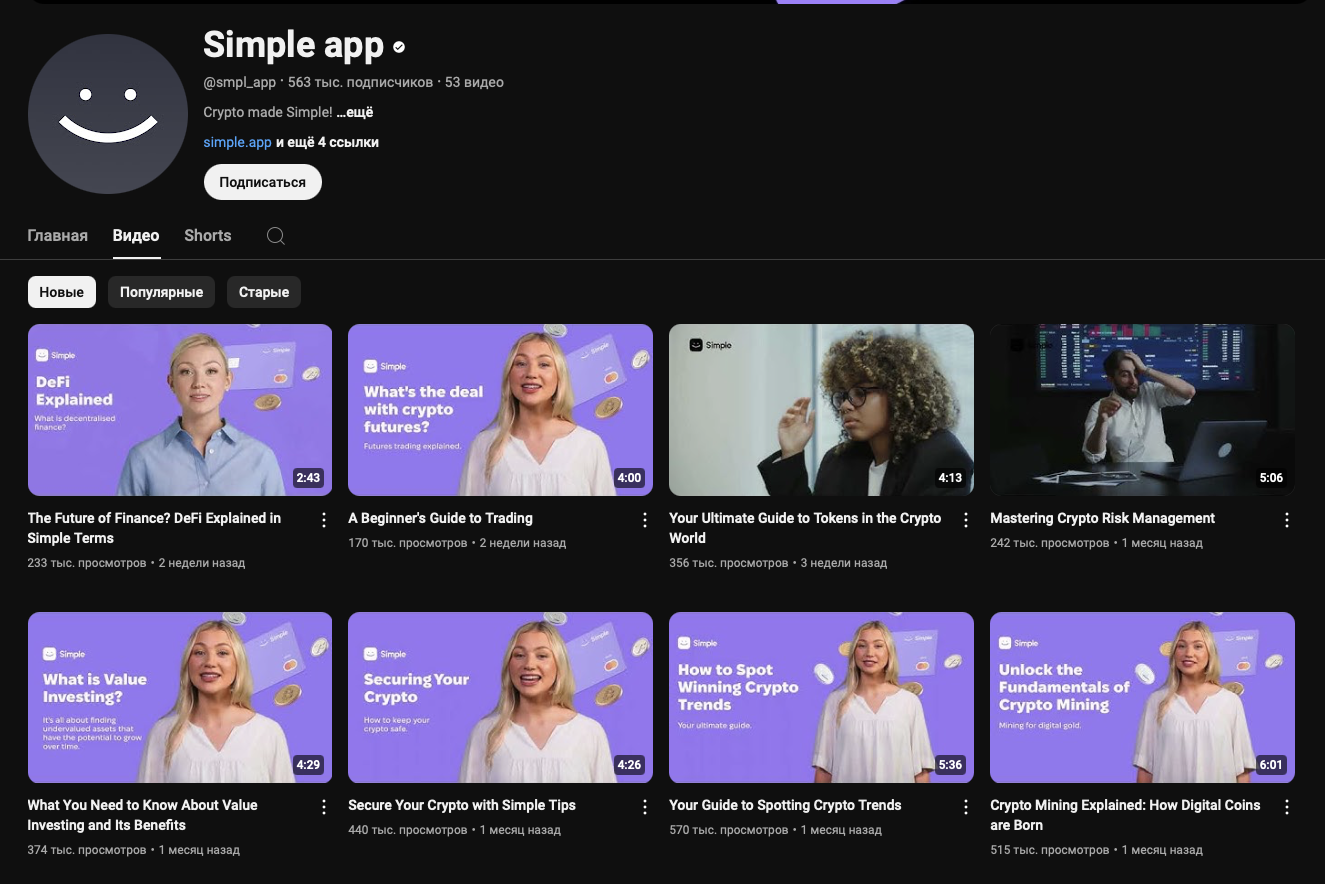Open title What You Need to Know About Value Investing
1325x884 pixels.
(x=143, y=815)
